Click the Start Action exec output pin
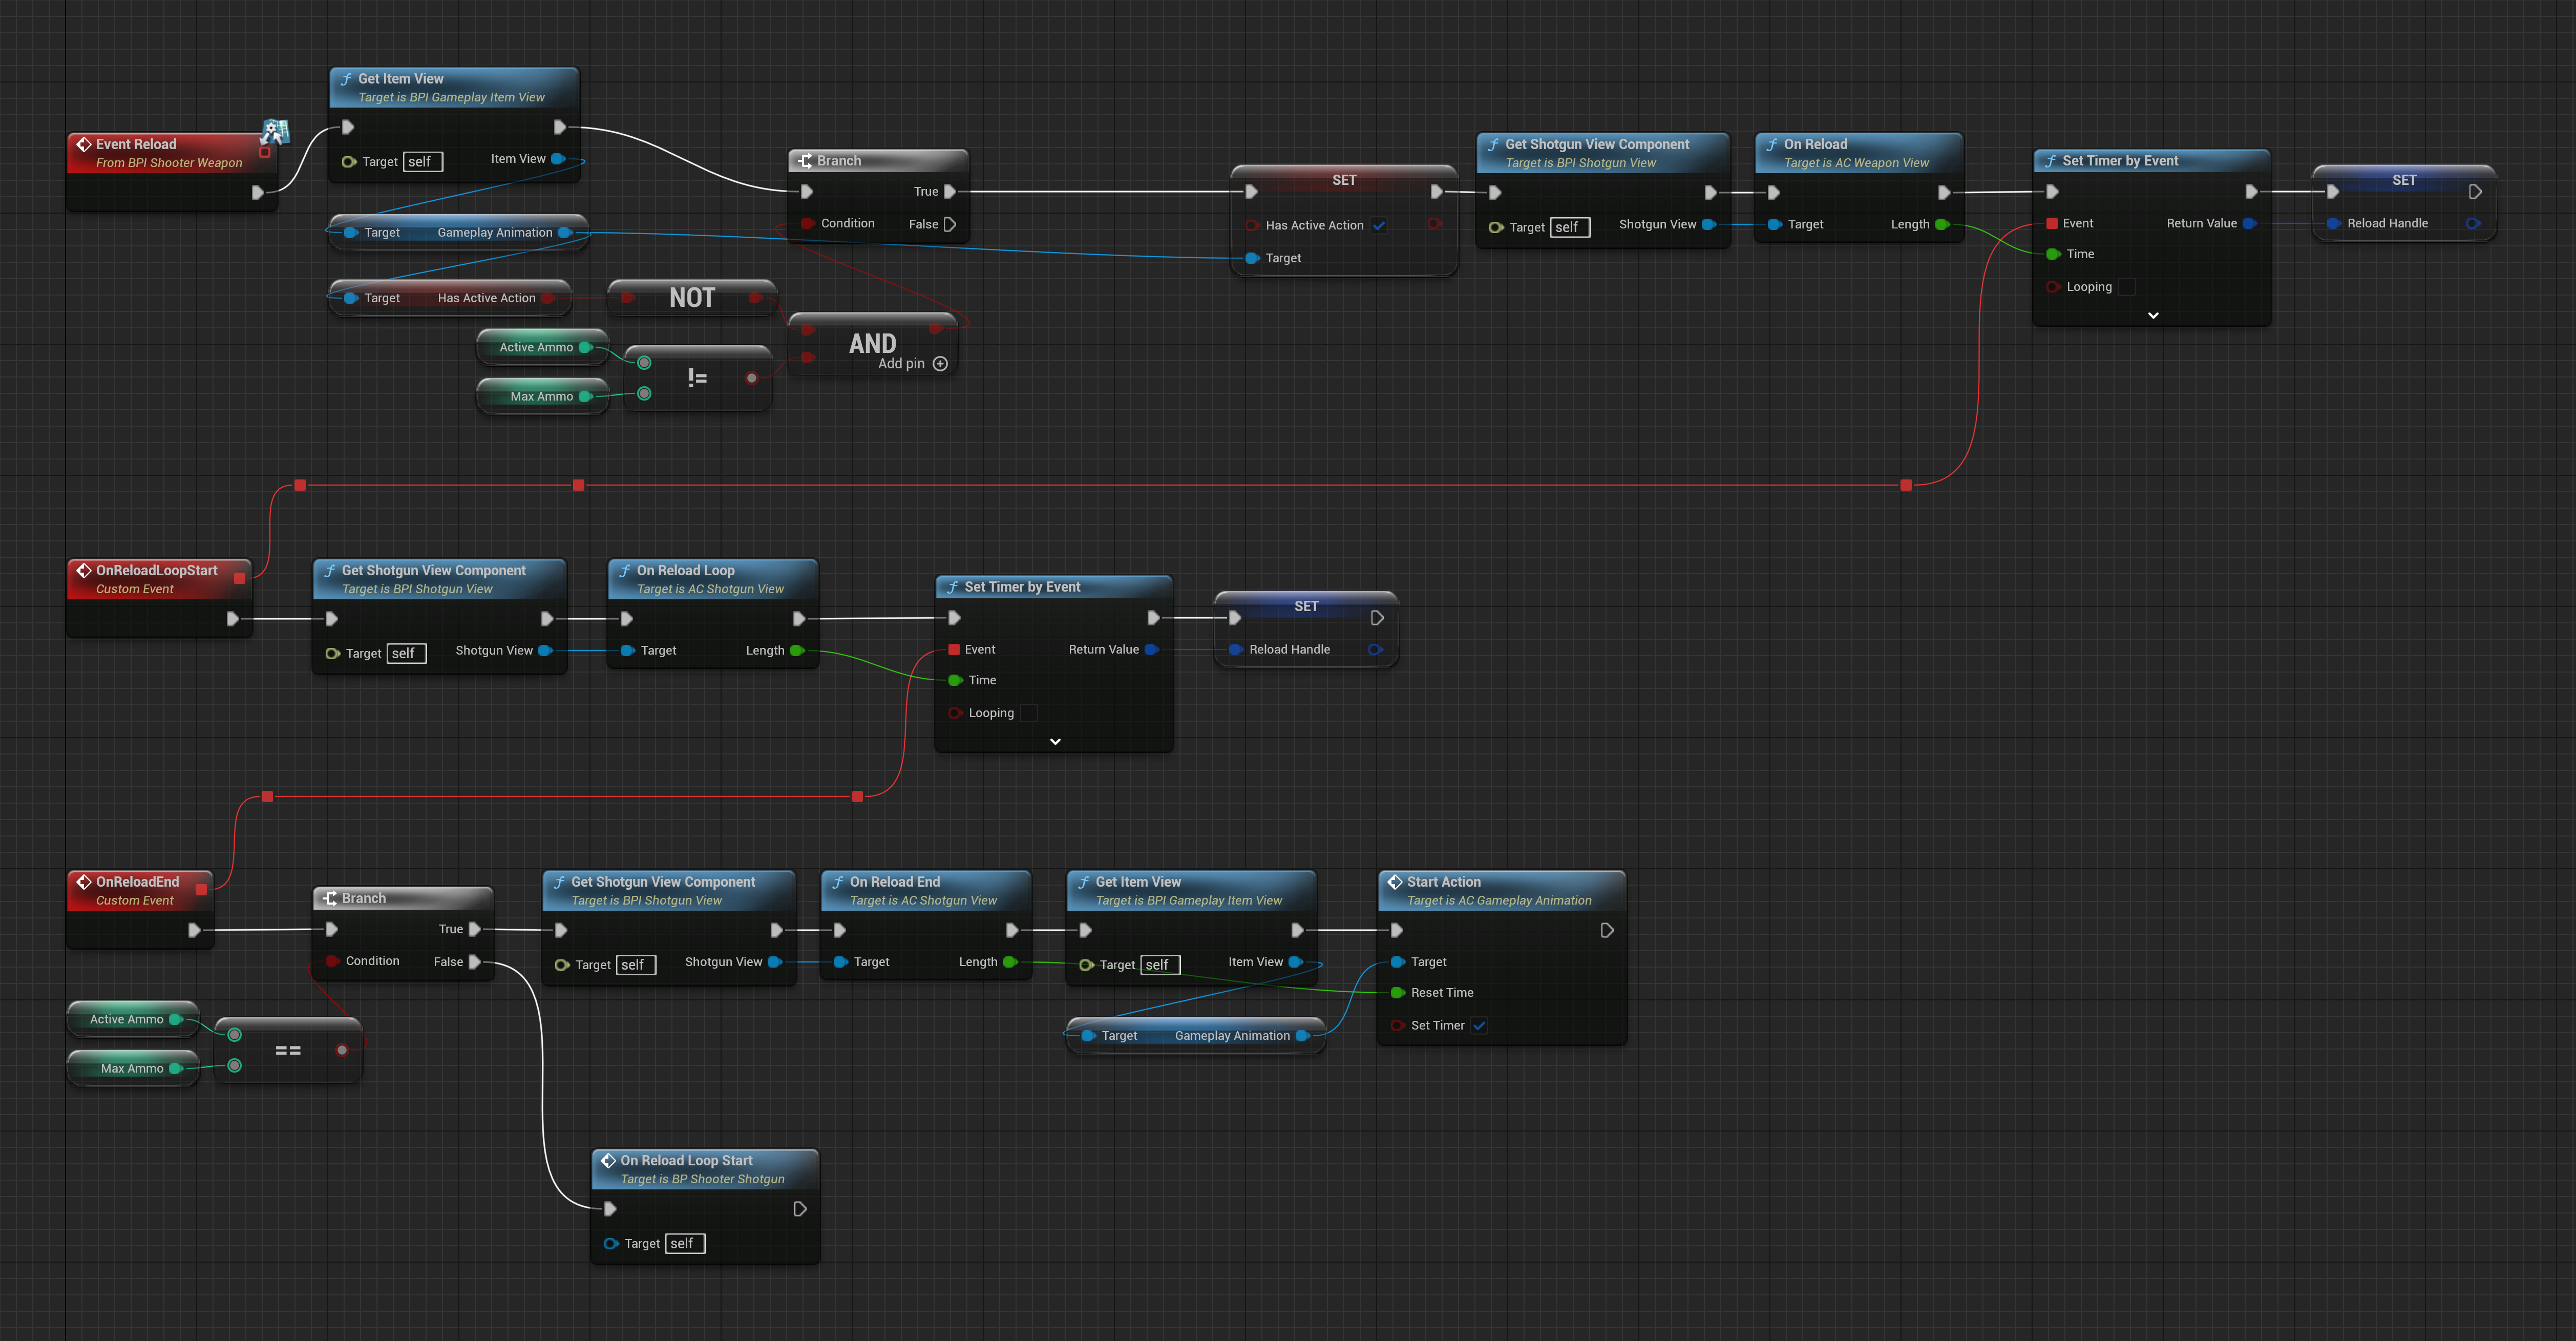The image size is (2576, 1341). click(1606, 930)
